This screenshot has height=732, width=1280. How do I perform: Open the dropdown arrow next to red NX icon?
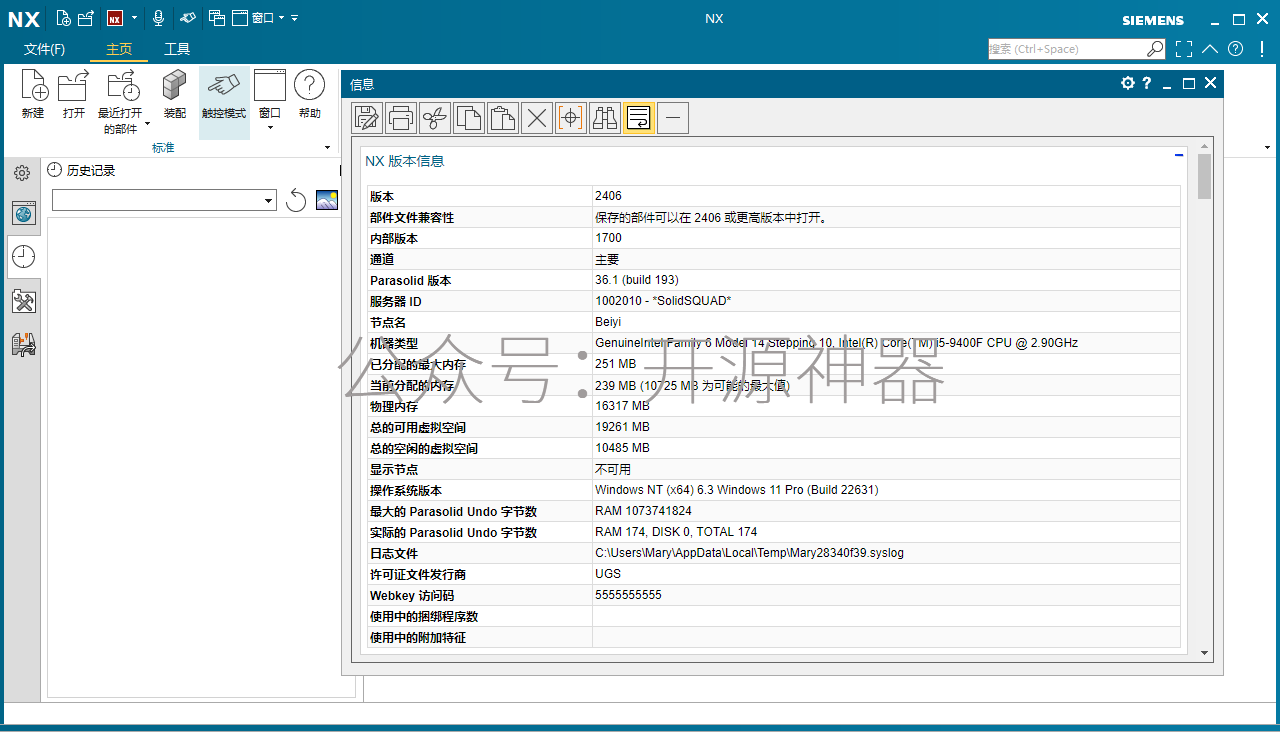134,18
